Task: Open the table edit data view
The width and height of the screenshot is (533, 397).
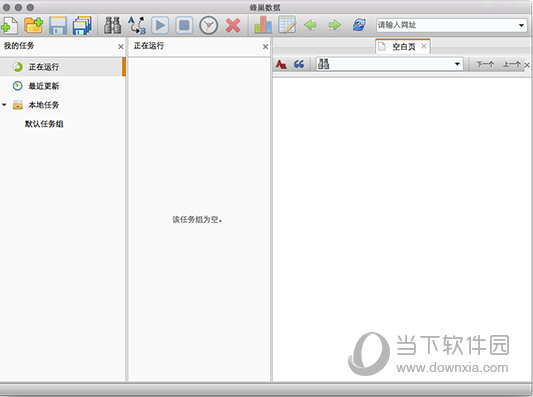Action: [x=287, y=25]
